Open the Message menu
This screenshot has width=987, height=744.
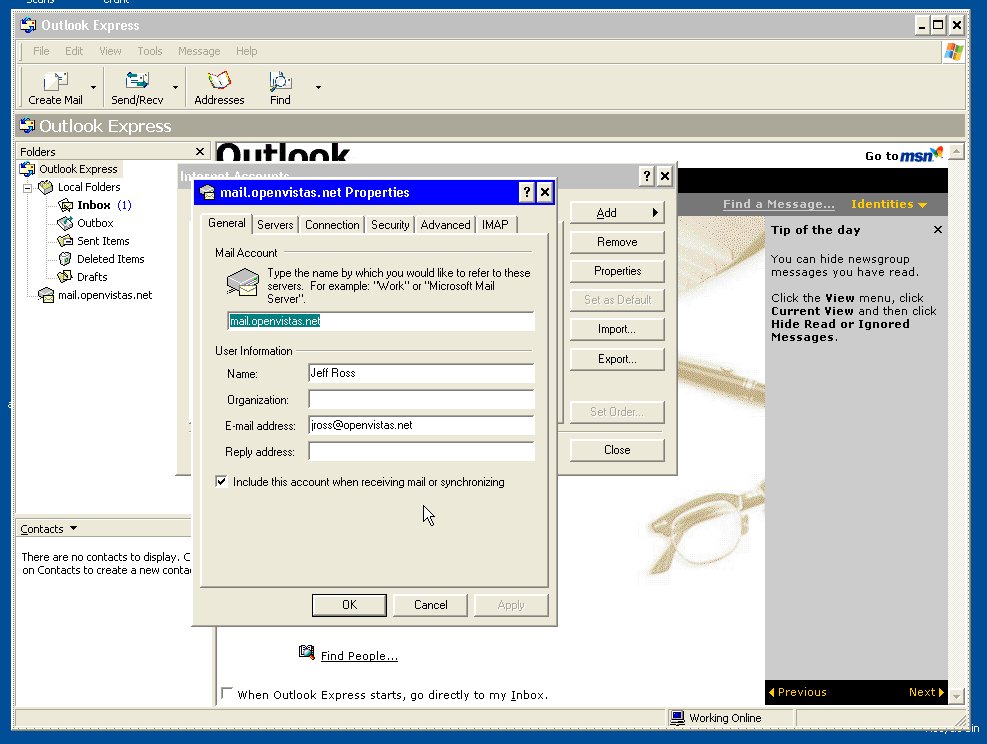point(199,51)
